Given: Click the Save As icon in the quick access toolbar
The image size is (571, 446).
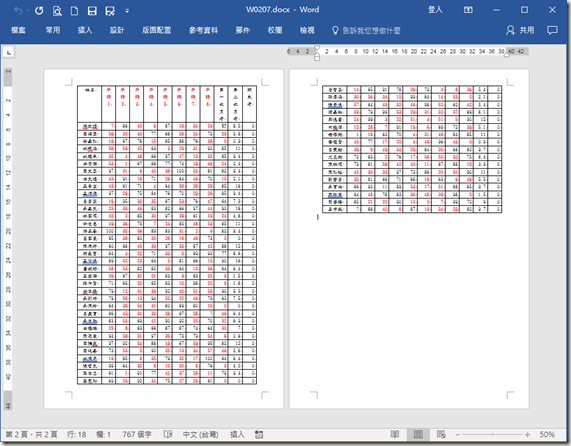Looking at the screenshot, I should [x=110, y=11].
